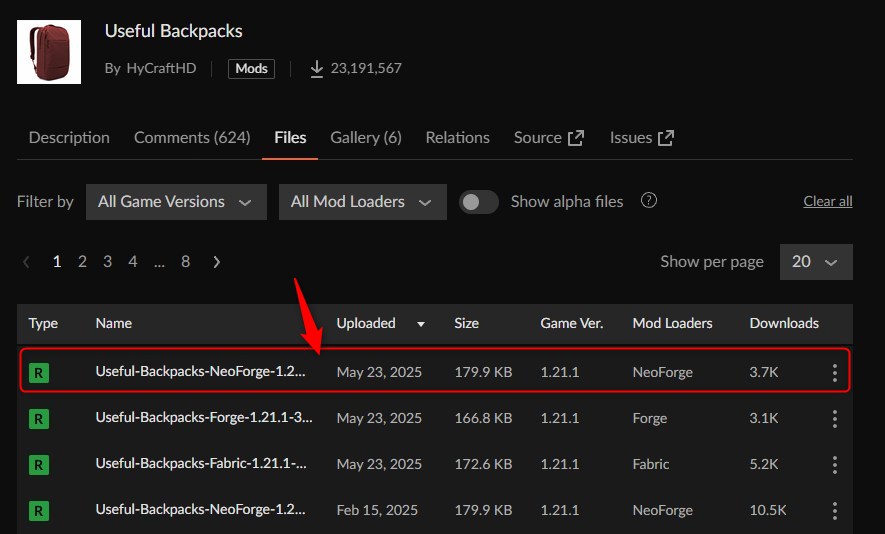Open Useful Backpacks mod thumbnail image

coord(49,52)
